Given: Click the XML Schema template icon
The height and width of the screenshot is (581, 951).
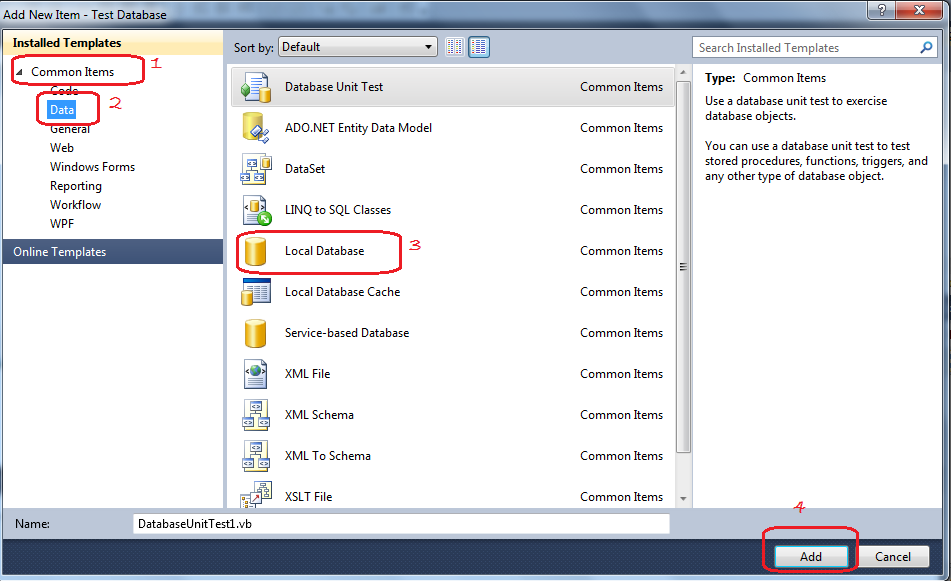Looking at the screenshot, I should pos(255,415).
